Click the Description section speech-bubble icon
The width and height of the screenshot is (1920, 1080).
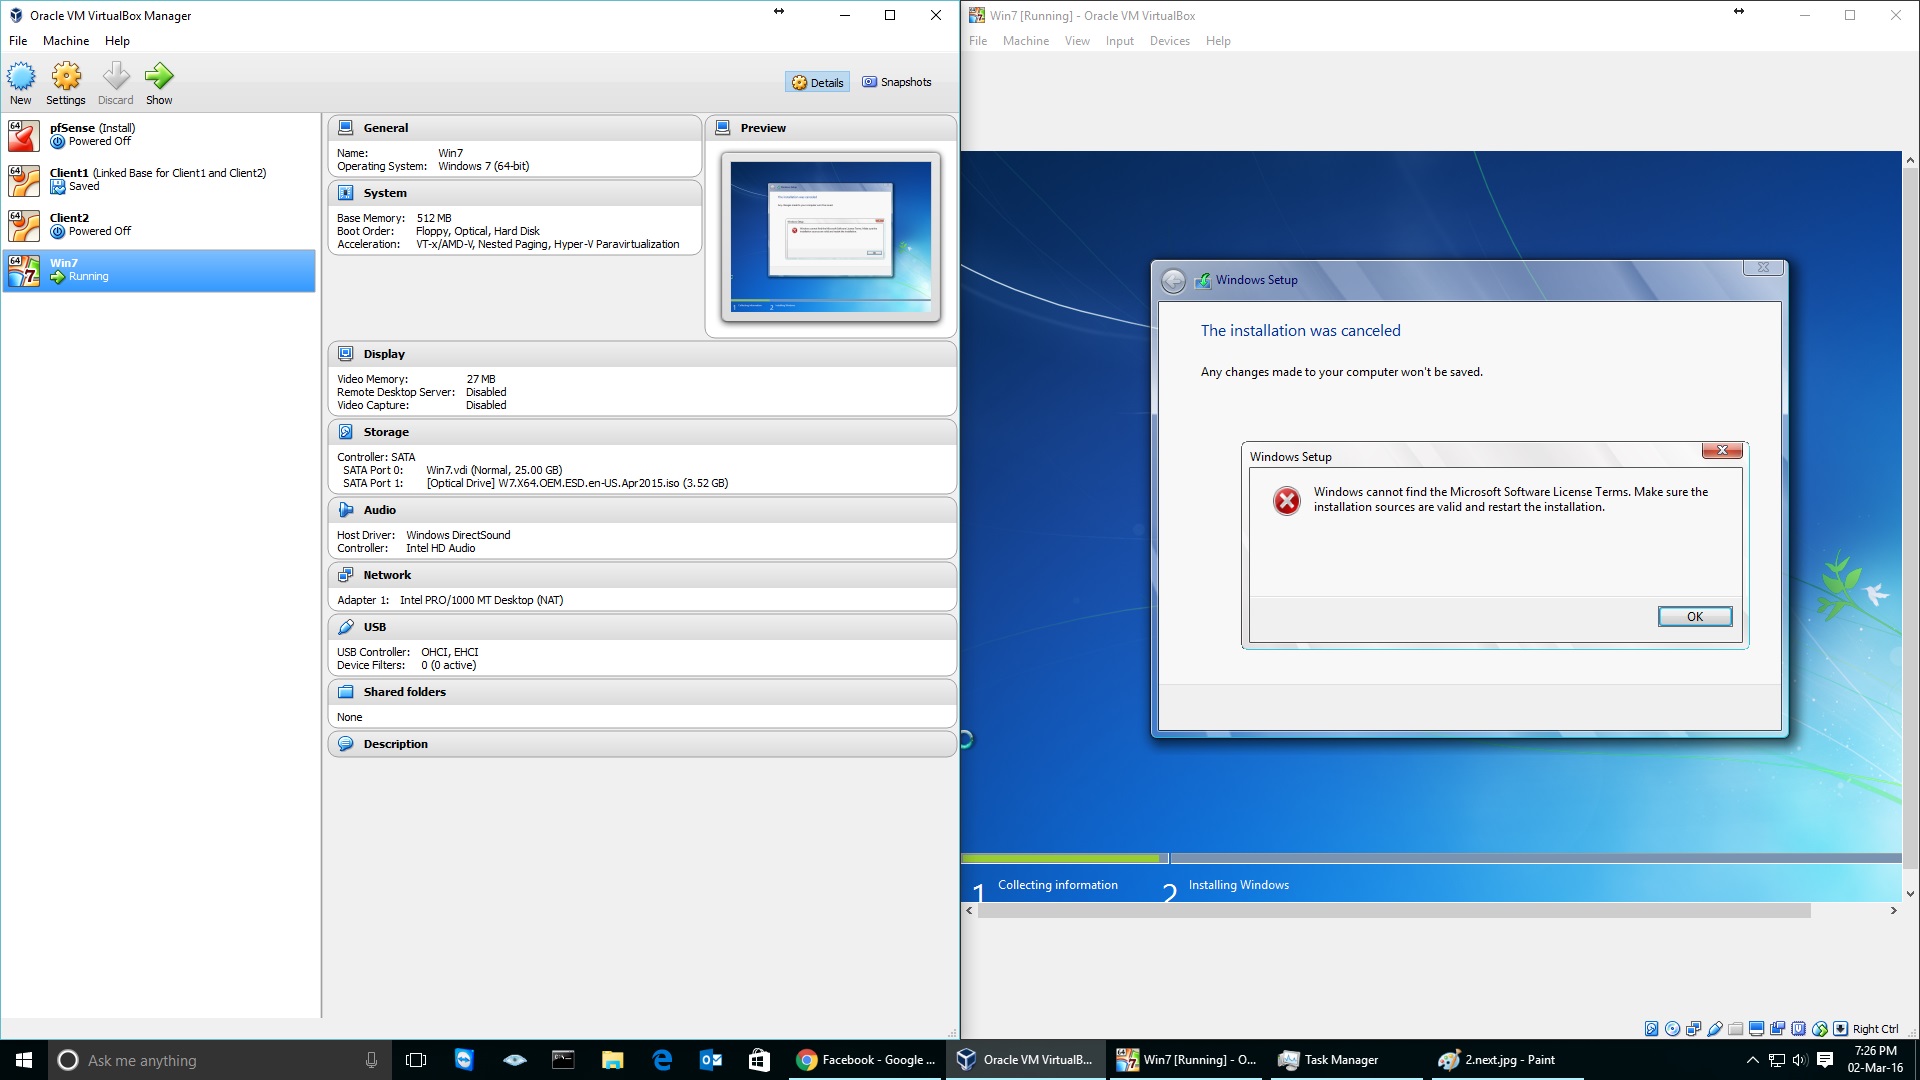[x=346, y=744]
